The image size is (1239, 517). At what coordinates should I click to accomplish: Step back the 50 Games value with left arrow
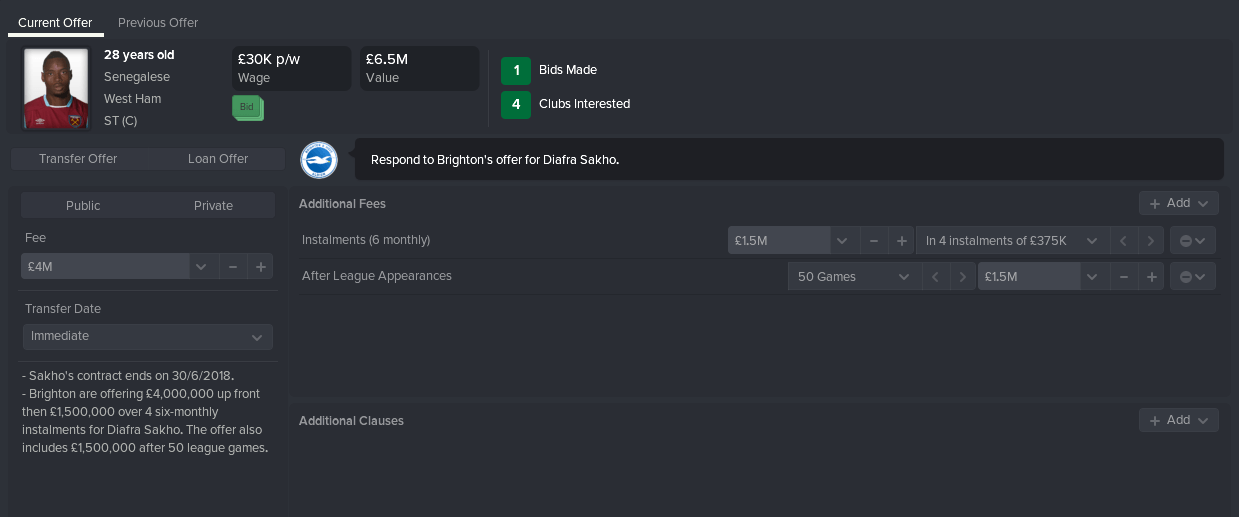[935, 277]
